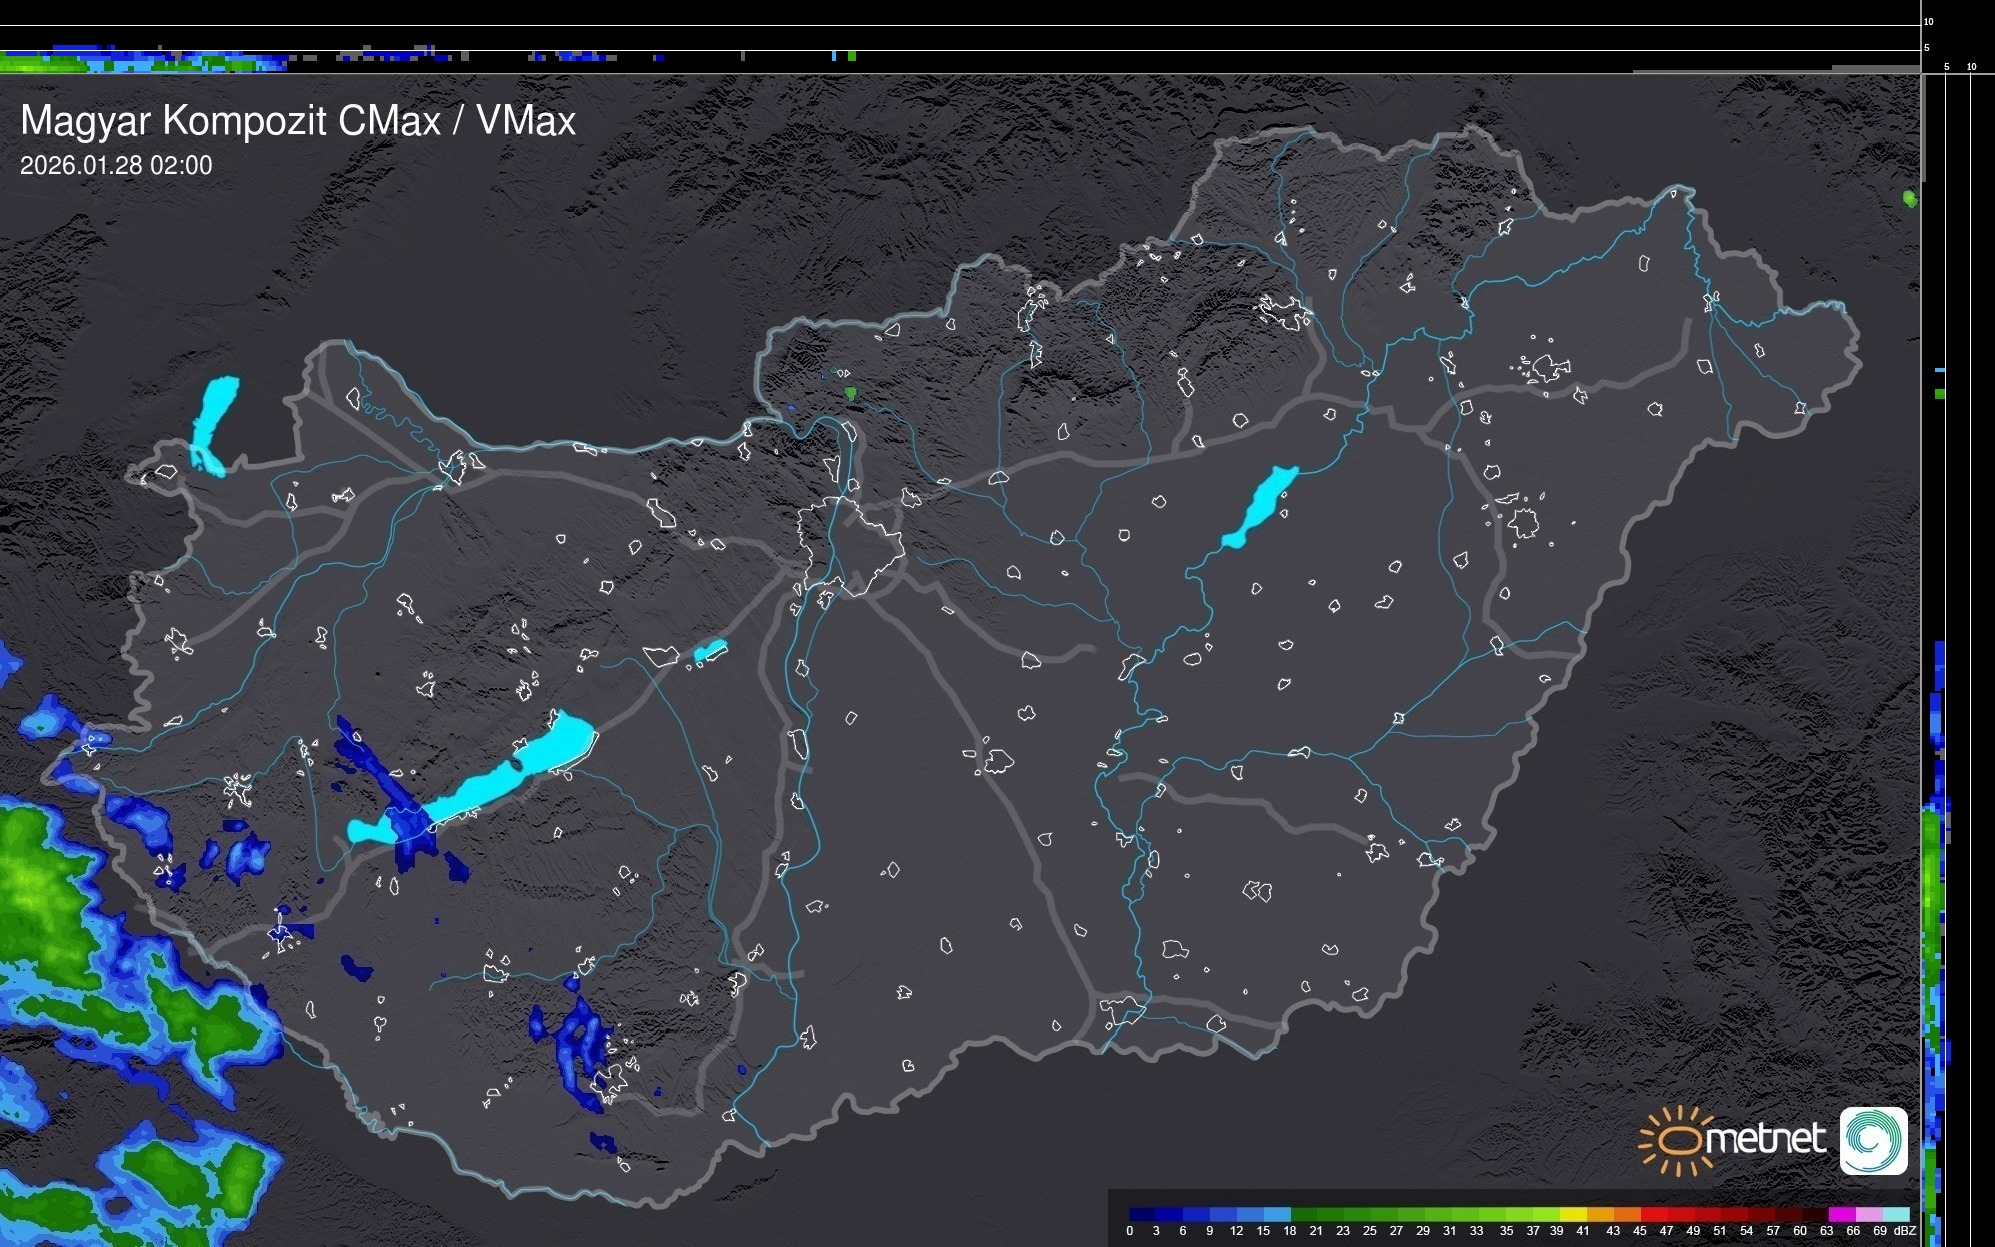Click the light cyan 69 dBZ legend swatch
Screen dimensions: 1995x1247
point(1894,1215)
